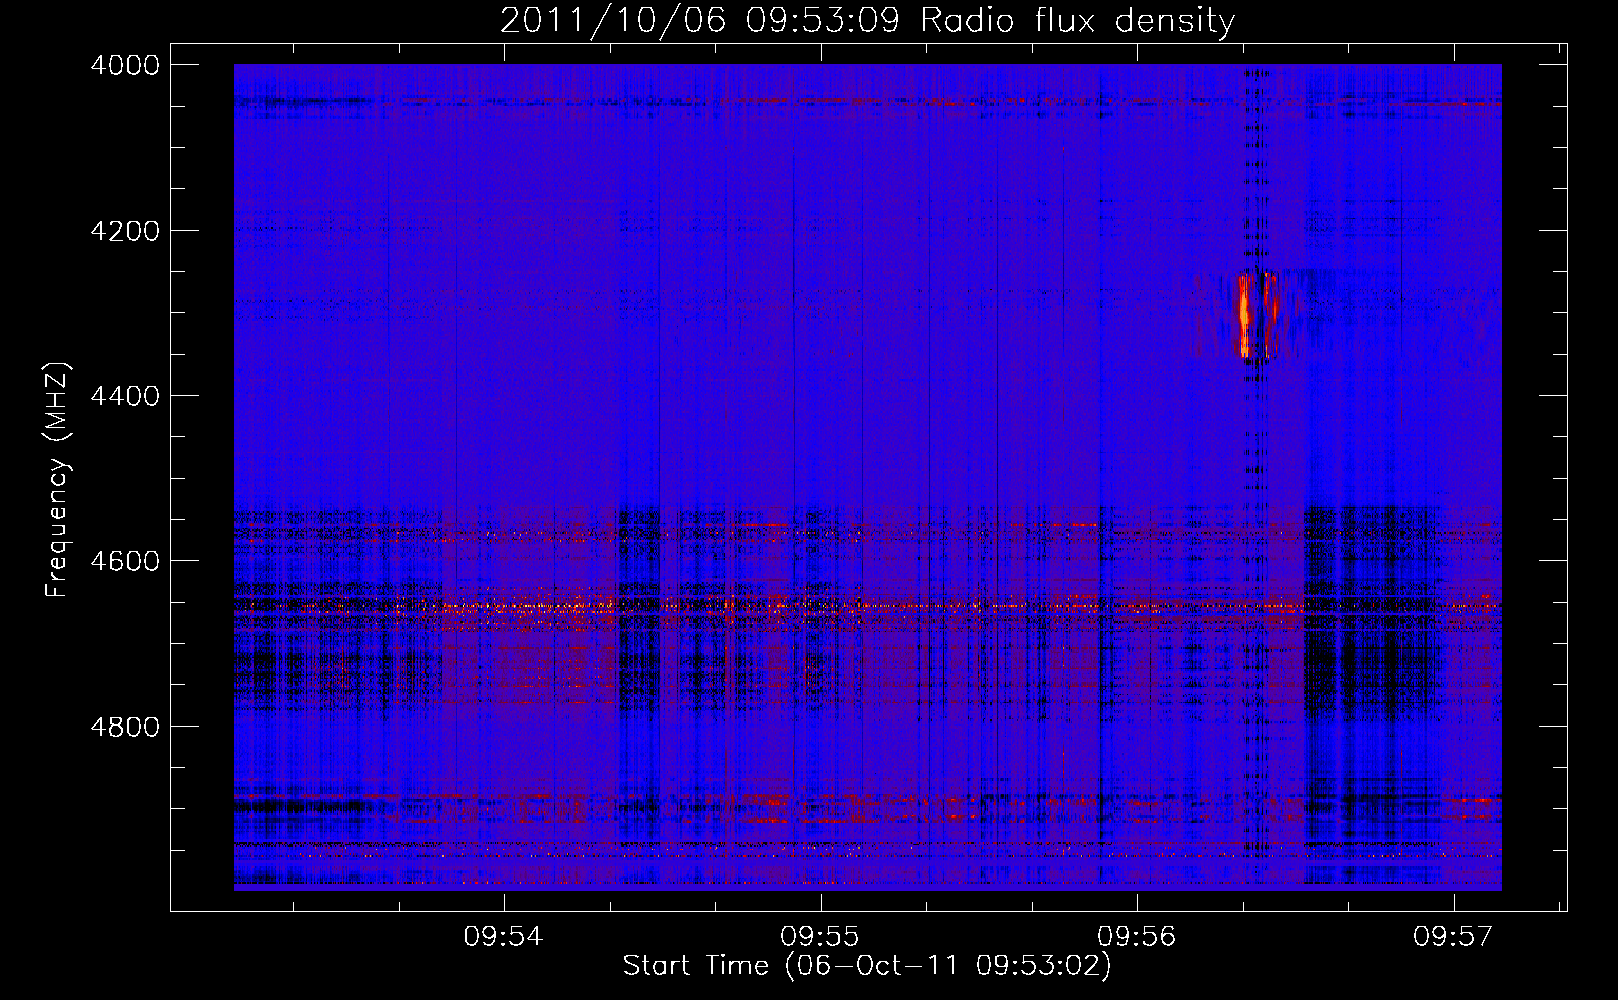Click the 4000 frequency tick label
The width and height of the screenshot is (1618, 1000).
click(125, 65)
